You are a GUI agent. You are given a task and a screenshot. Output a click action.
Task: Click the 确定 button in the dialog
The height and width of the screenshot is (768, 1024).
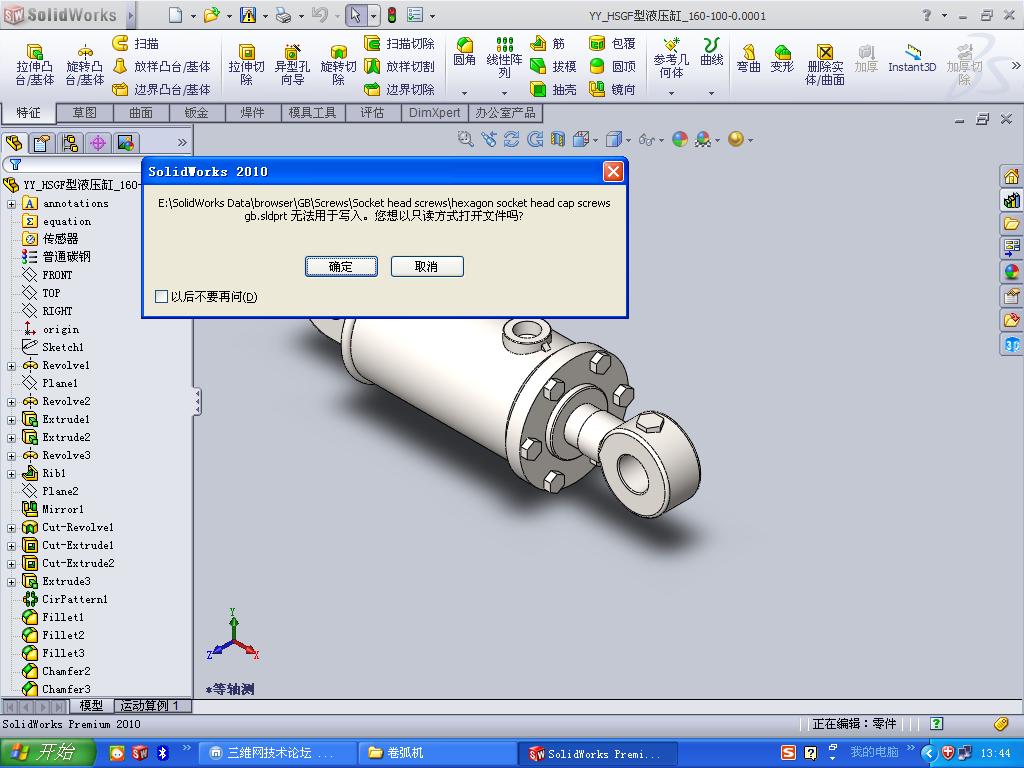341,266
